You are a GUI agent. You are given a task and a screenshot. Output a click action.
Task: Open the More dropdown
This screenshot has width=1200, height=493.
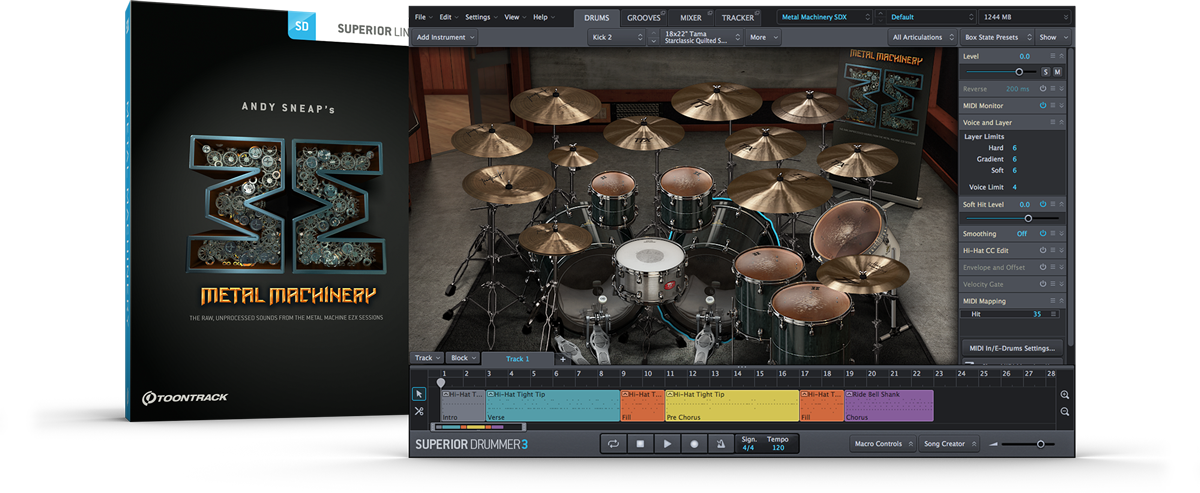pyautogui.click(x=763, y=37)
